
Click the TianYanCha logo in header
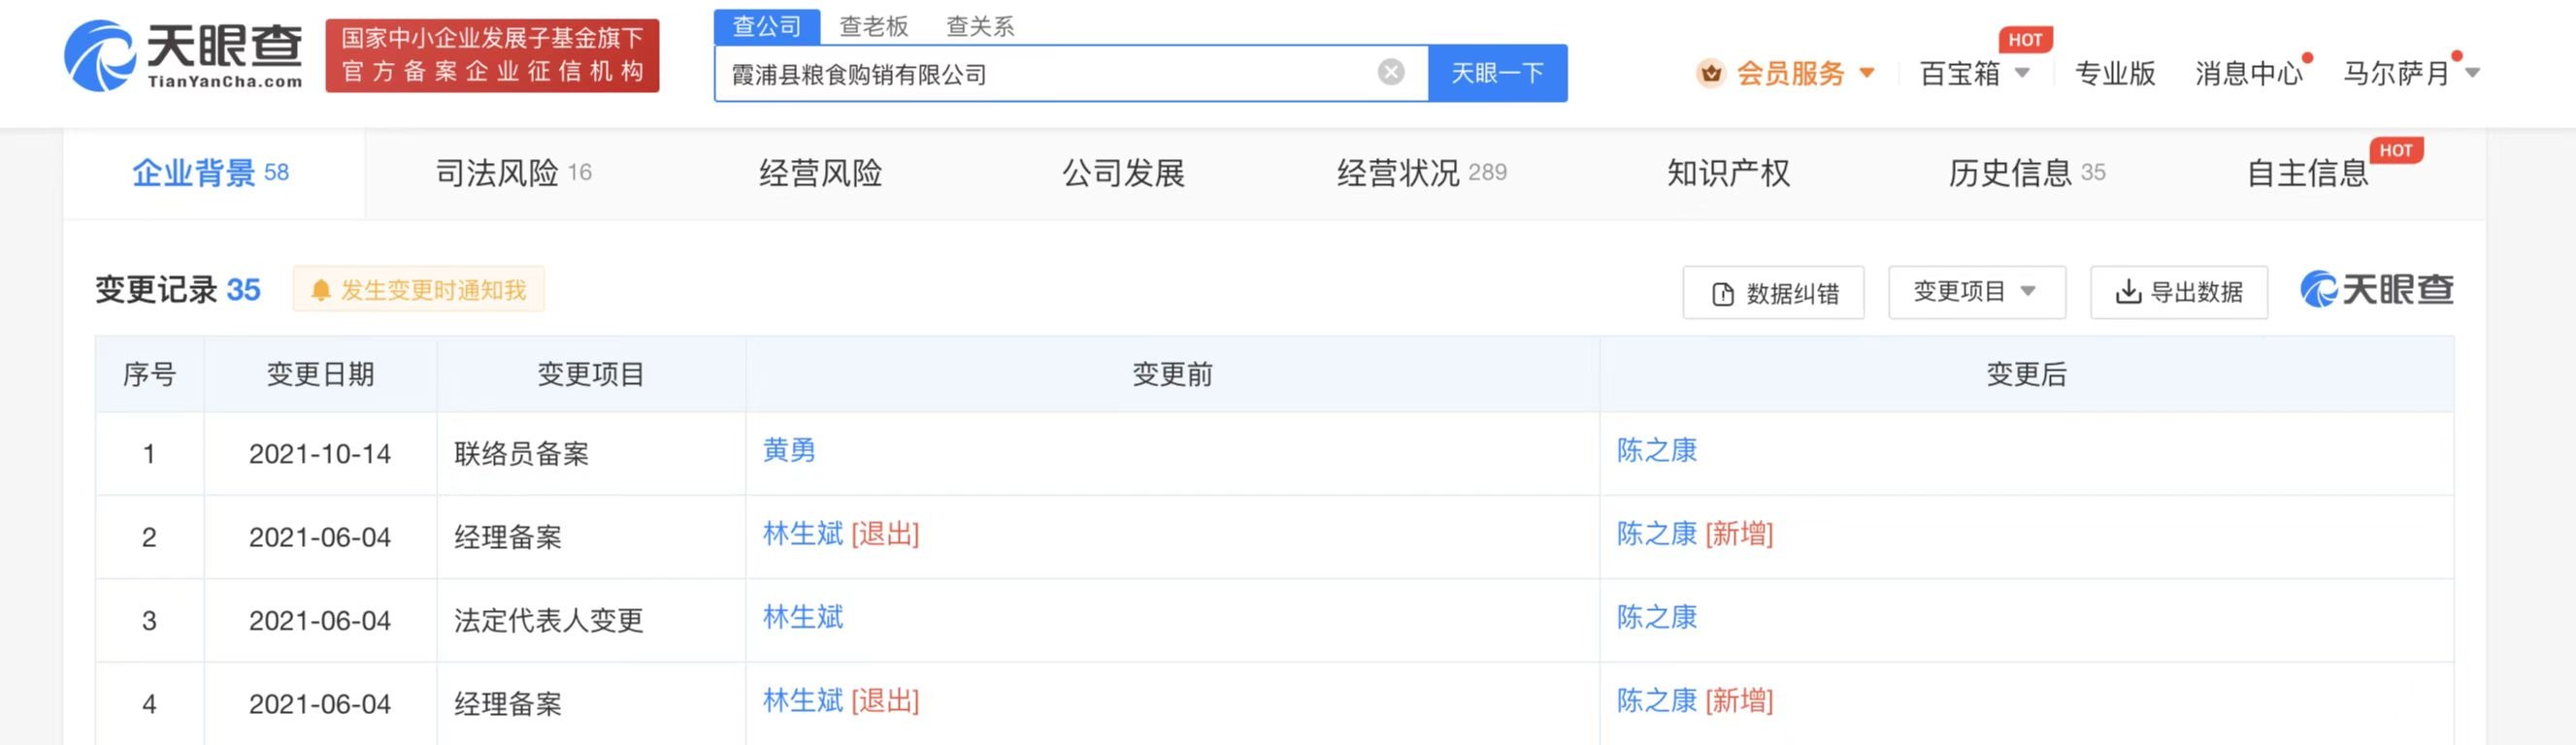point(184,56)
